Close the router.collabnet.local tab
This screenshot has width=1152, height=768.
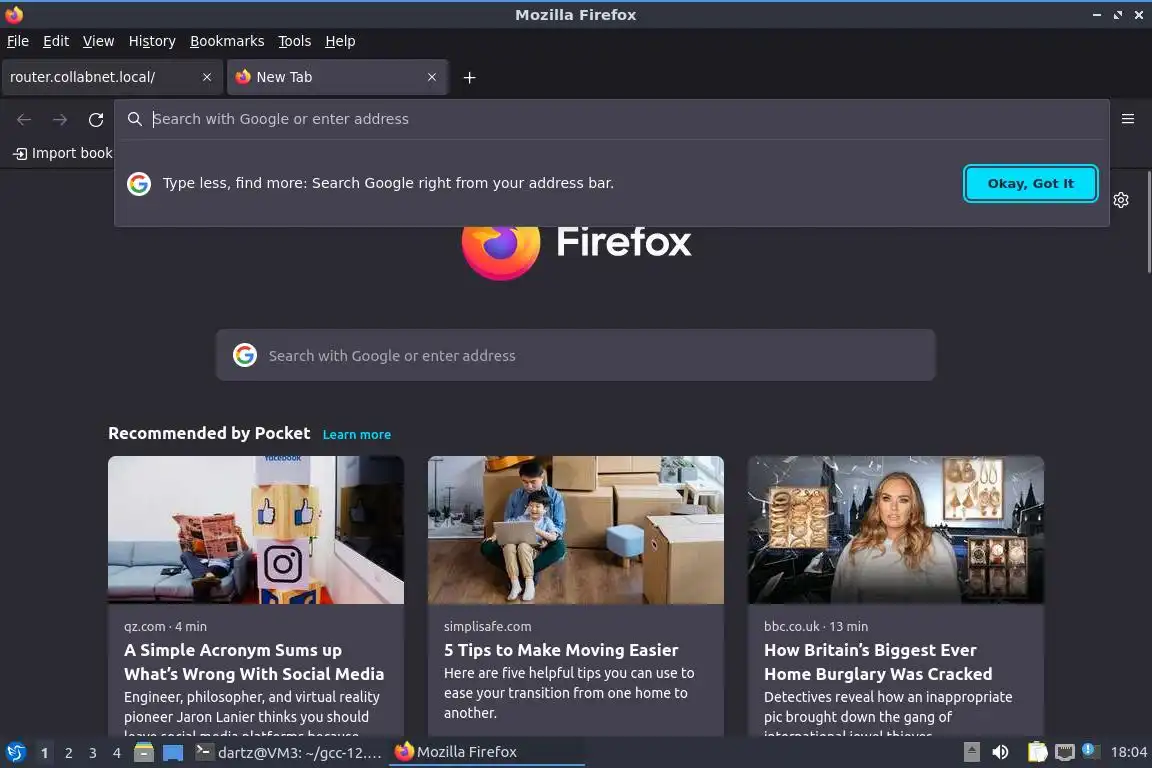click(207, 77)
